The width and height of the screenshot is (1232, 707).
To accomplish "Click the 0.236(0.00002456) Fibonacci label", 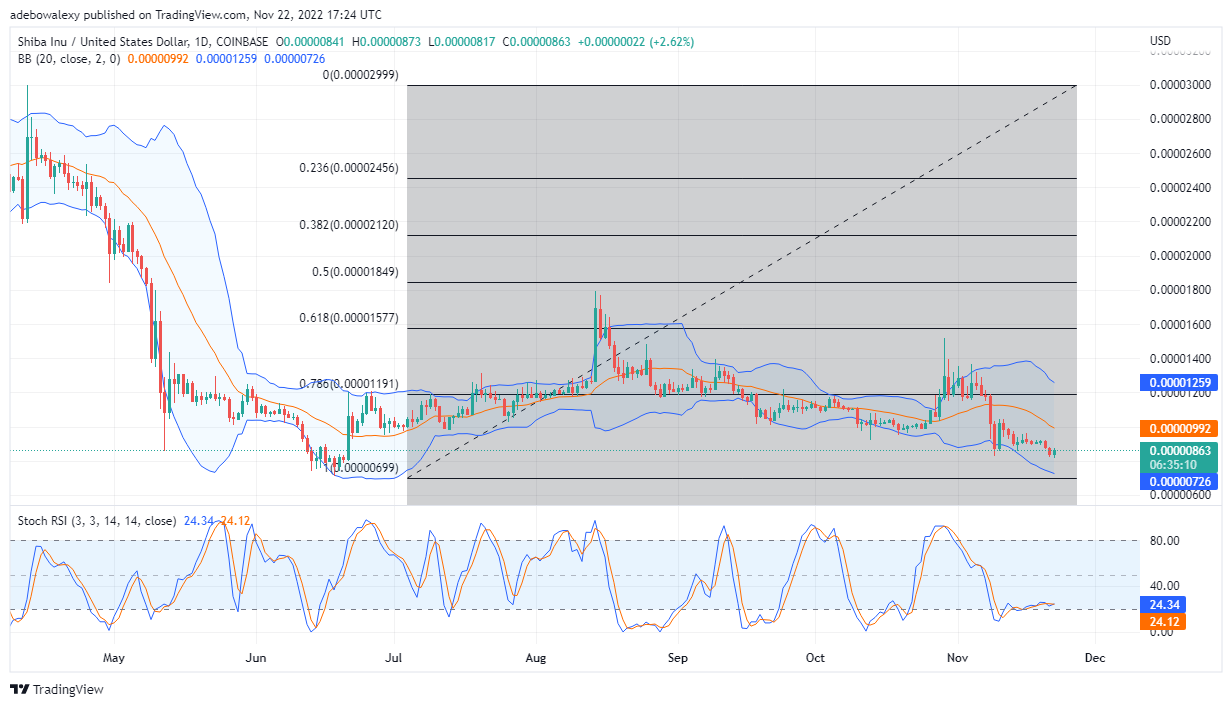I will (349, 168).
